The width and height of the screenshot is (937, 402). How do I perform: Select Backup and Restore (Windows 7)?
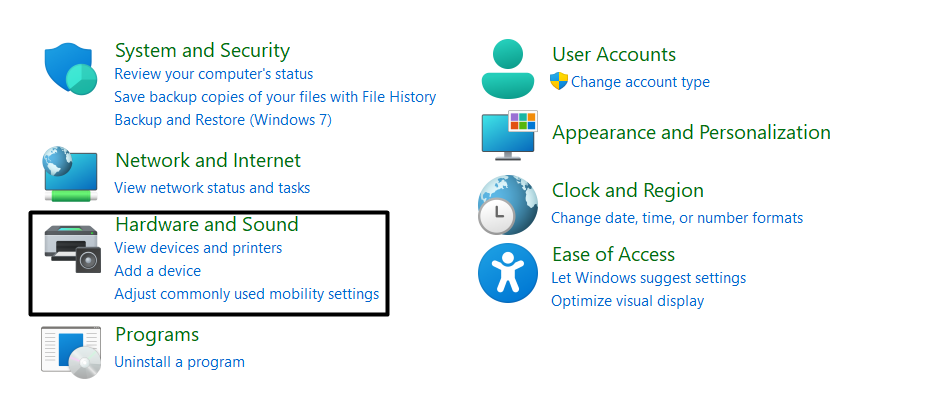(223, 120)
